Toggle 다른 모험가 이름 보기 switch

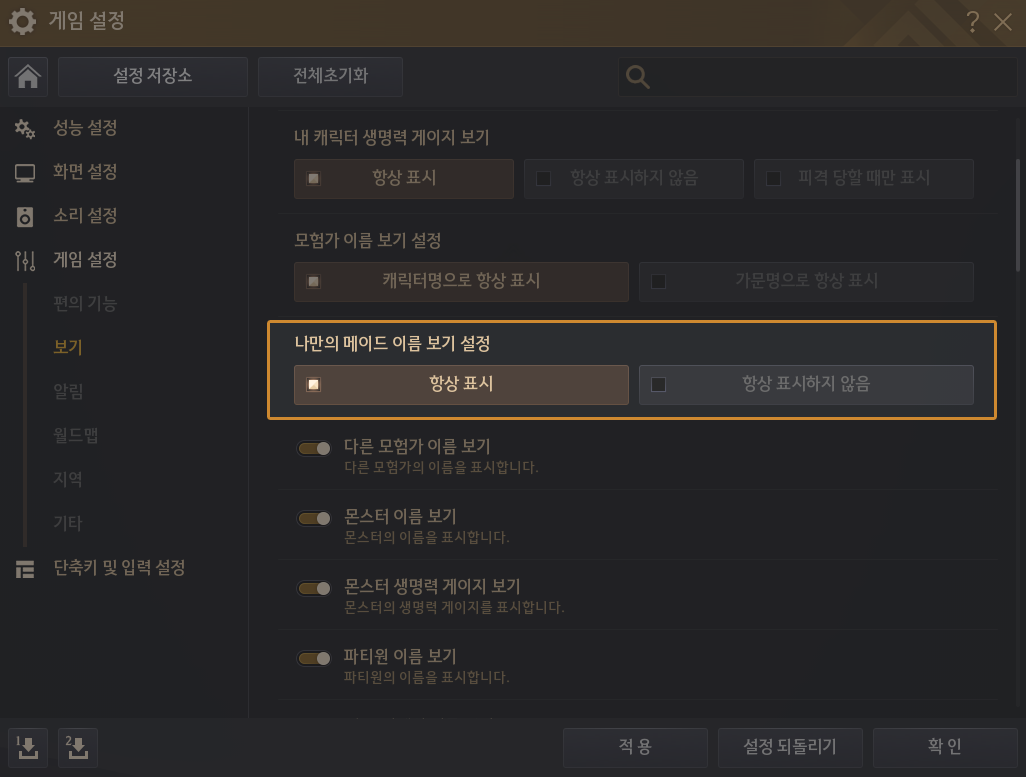click(x=314, y=448)
